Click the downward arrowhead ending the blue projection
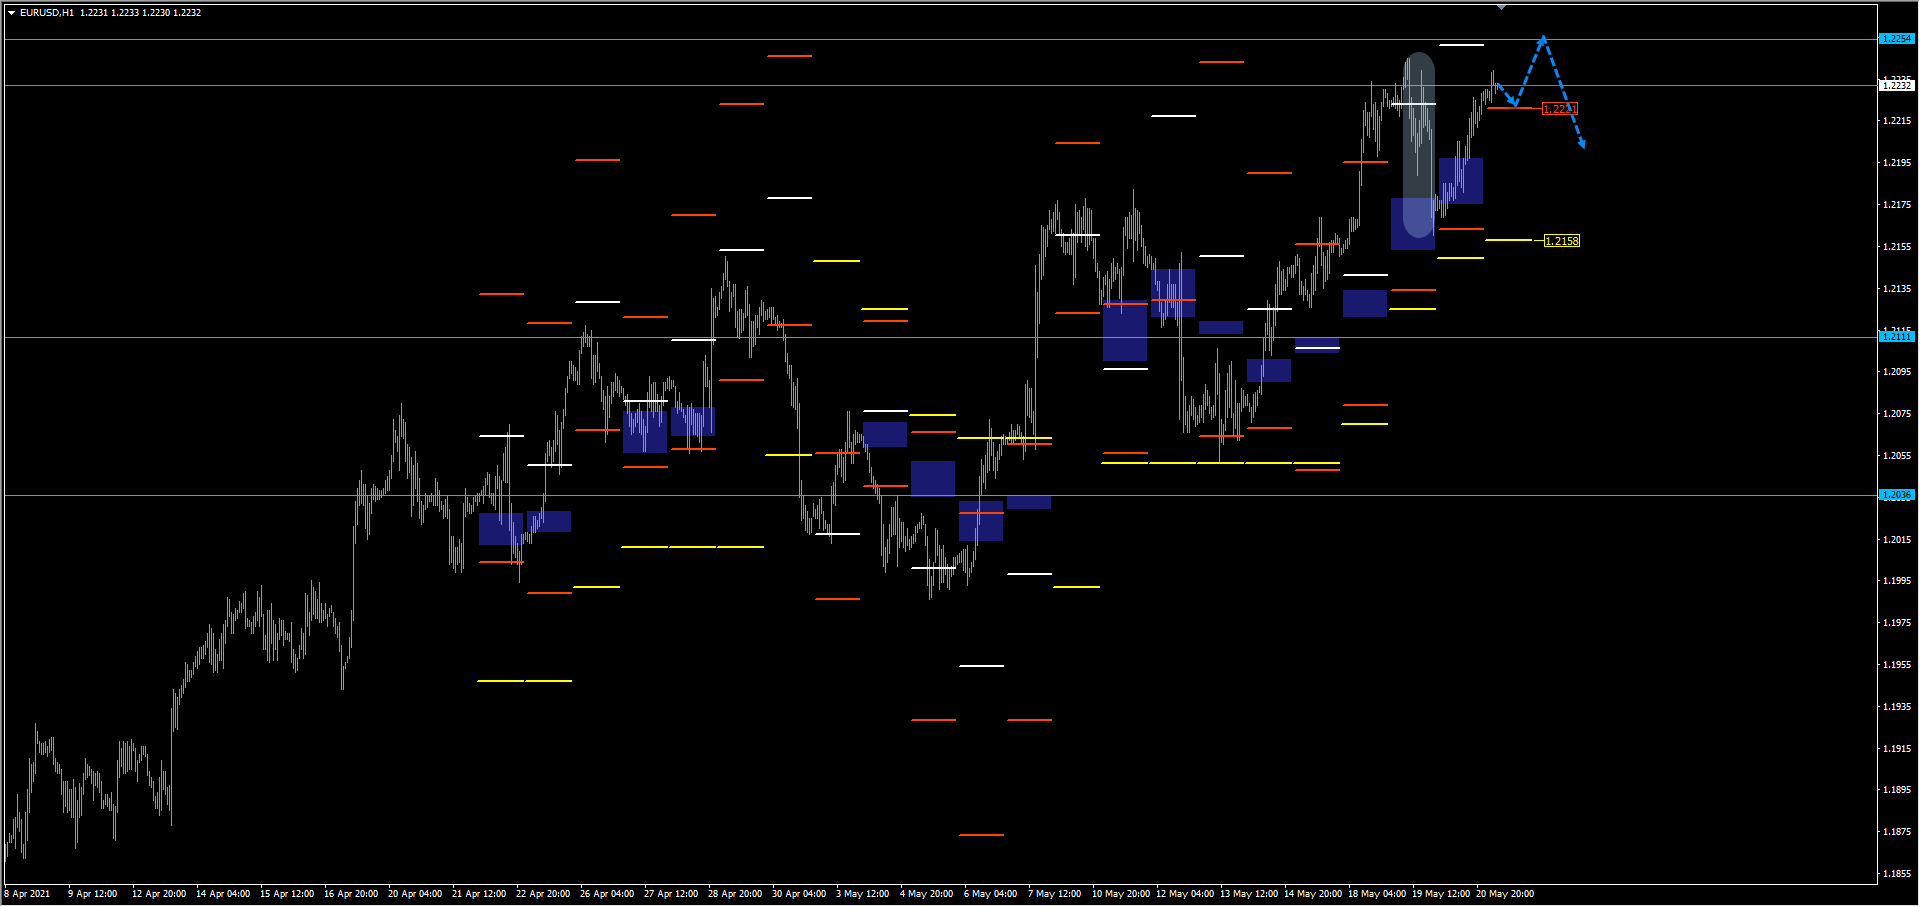 click(x=1582, y=145)
